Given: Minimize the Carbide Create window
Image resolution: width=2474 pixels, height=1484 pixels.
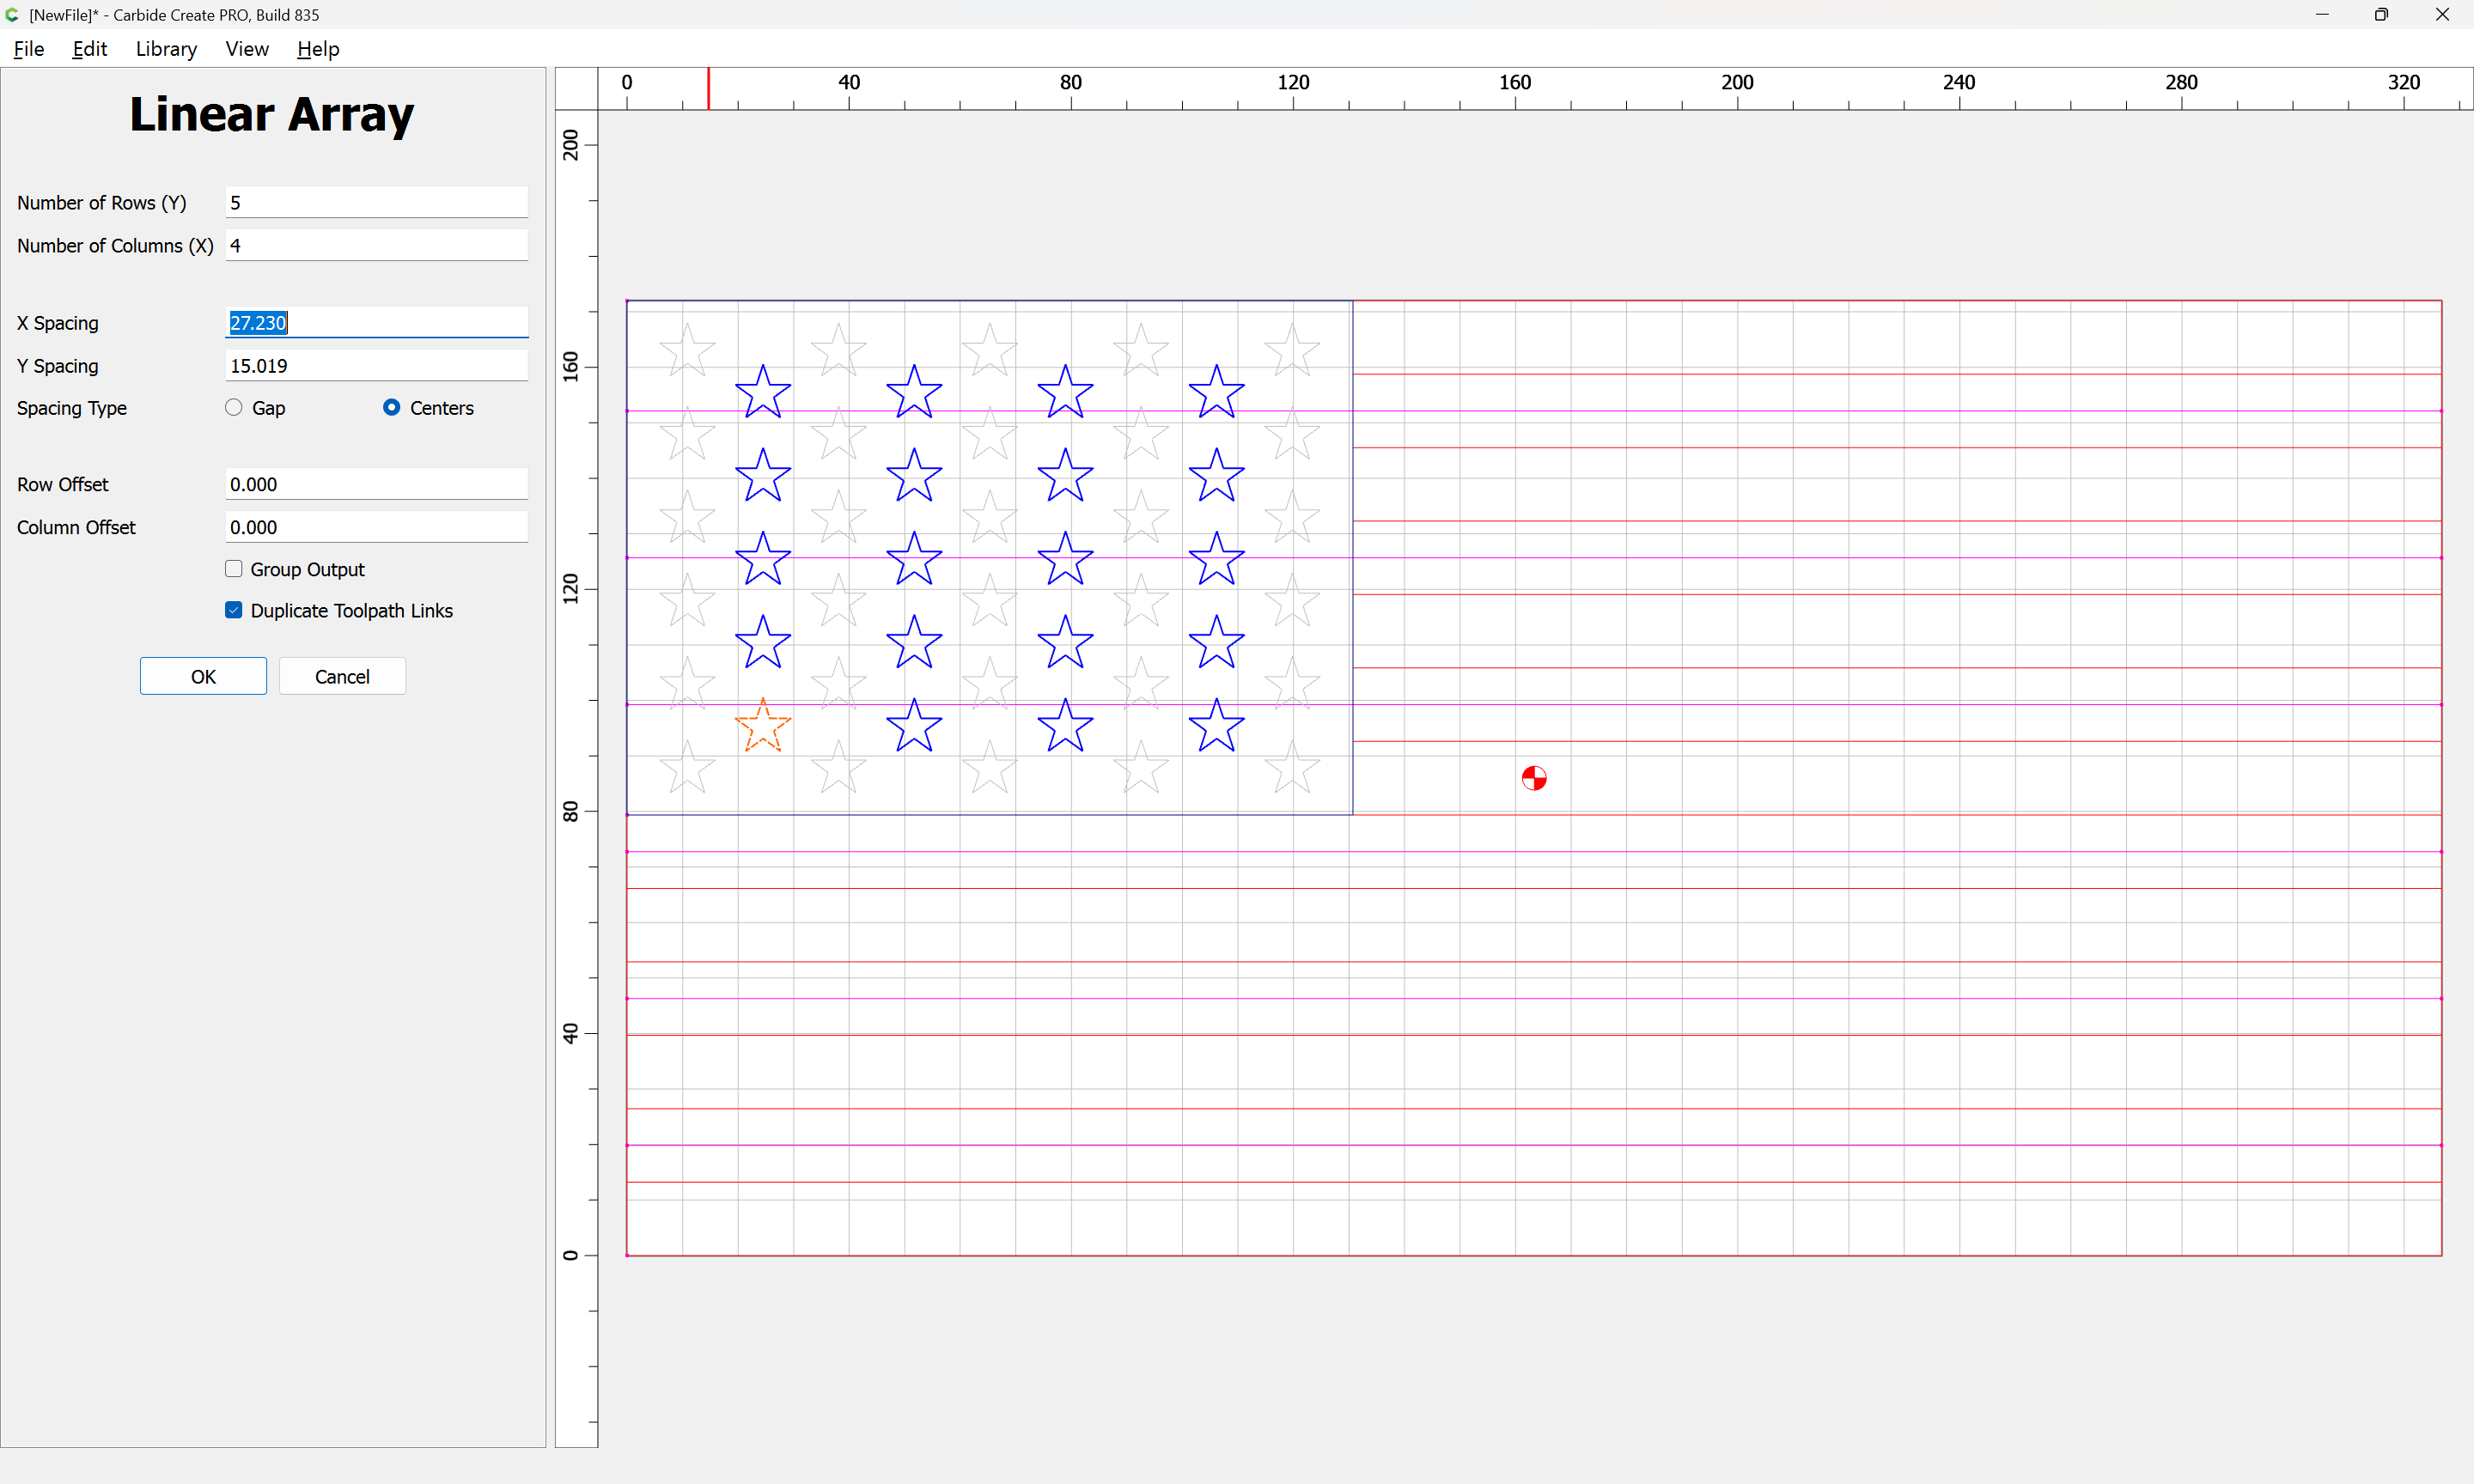Looking at the screenshot, I should click(2321, 15).
